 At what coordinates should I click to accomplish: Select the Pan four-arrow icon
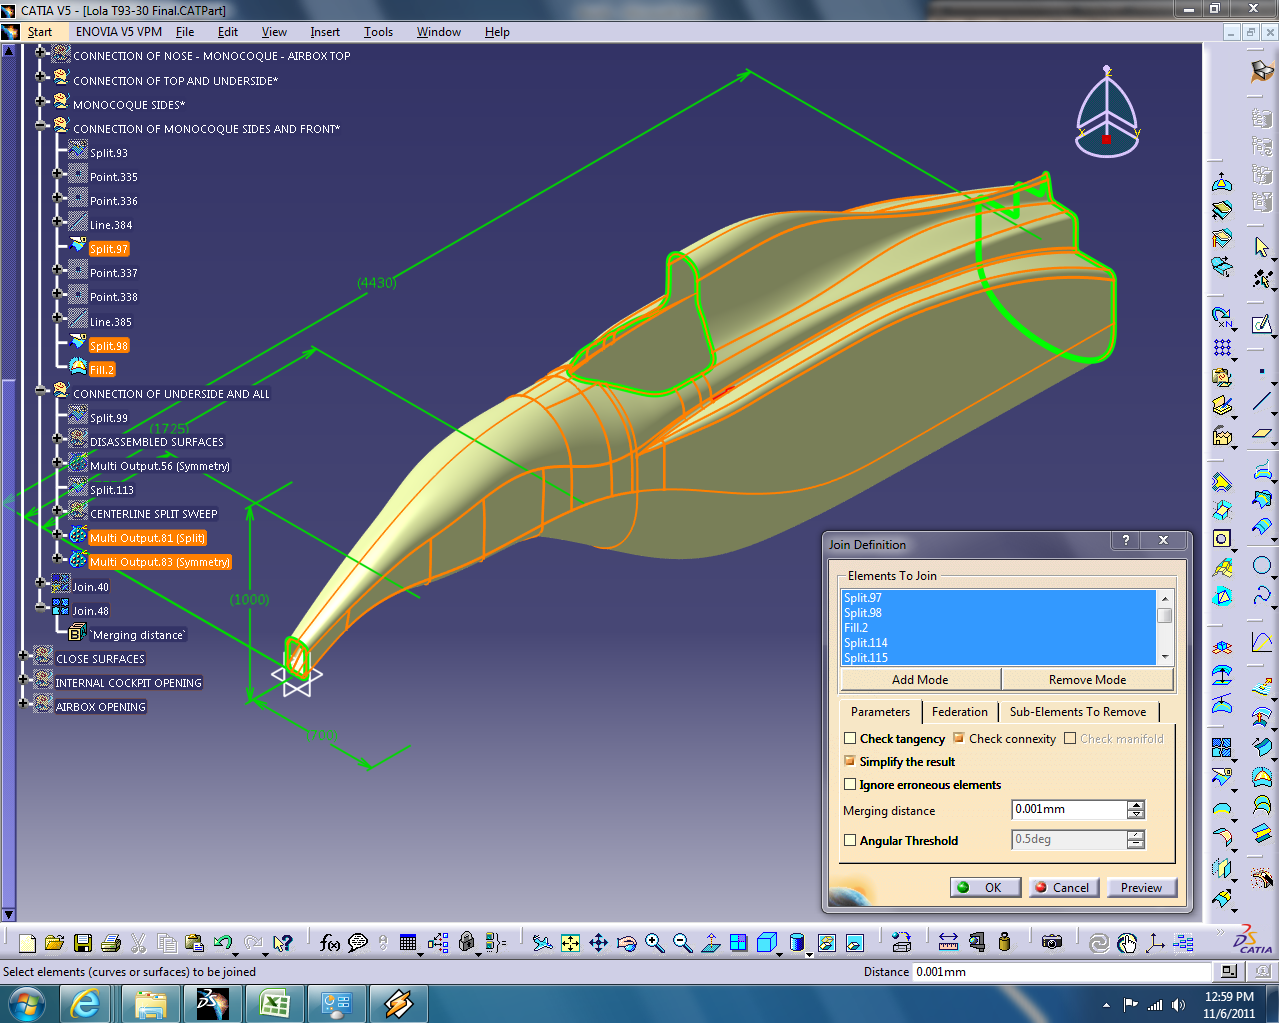(x=598, y=942)
